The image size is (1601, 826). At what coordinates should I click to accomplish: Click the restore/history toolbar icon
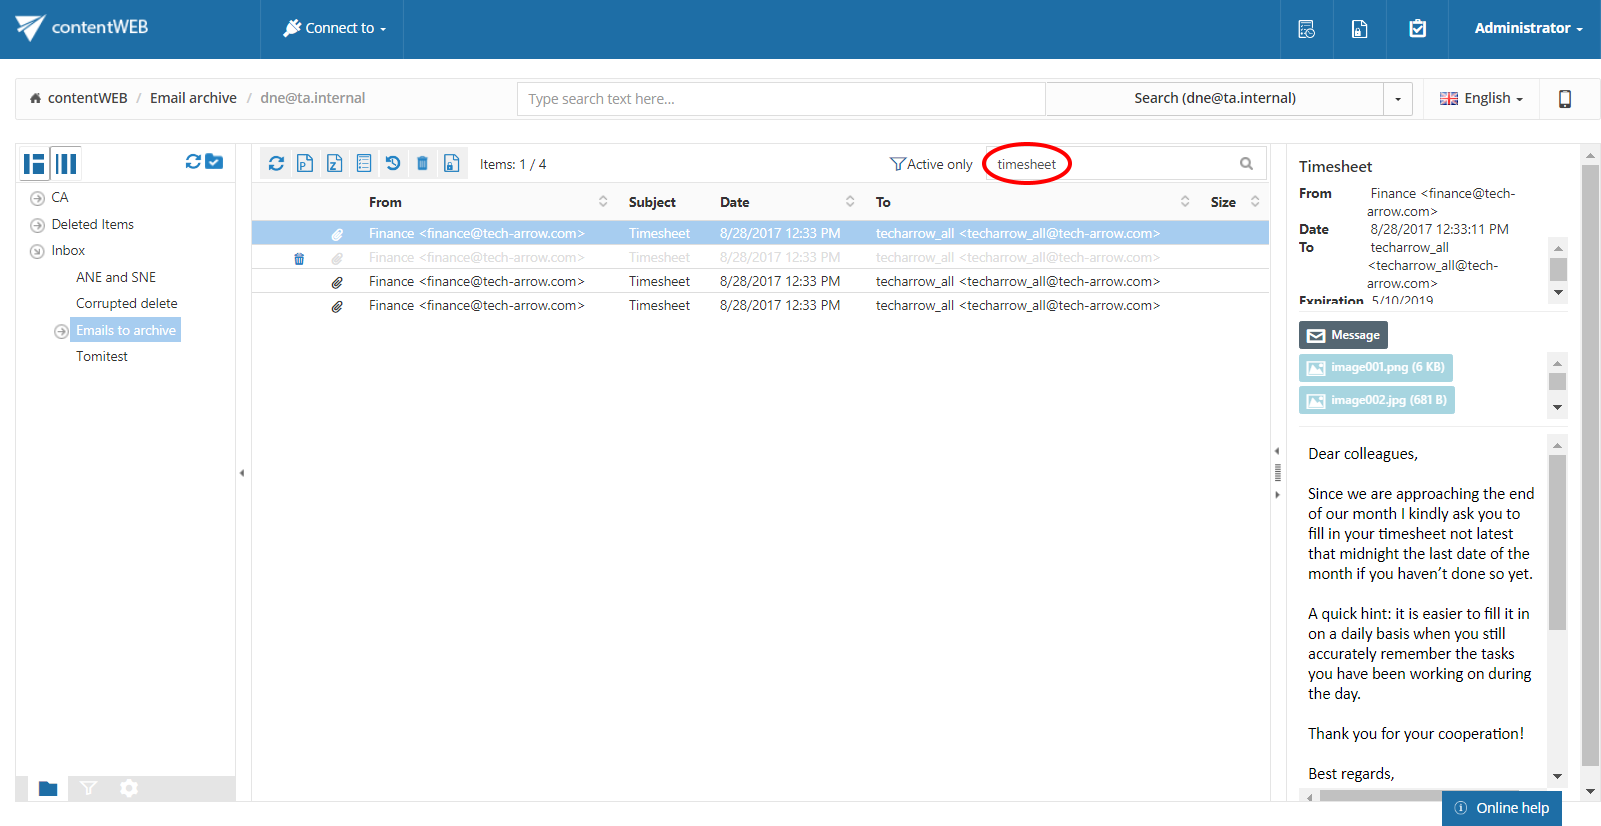coord(393,163)
